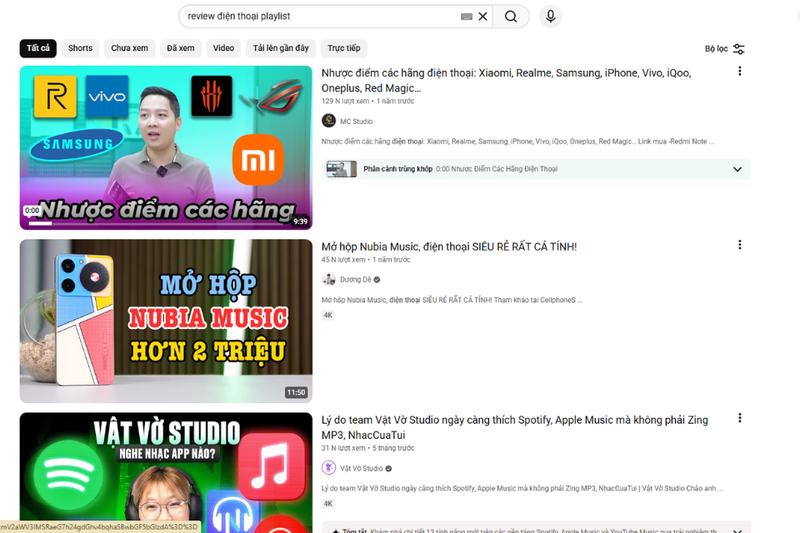Open the Nhược điểm các hãng video thumbnail
The height and width of the screenshot is (533, 800).
pos(166,148)
